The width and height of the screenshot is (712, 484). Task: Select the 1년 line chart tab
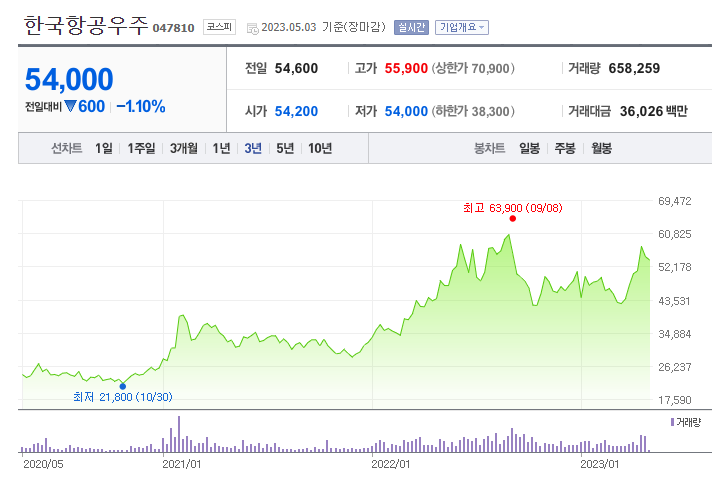(x=222, y=148)
